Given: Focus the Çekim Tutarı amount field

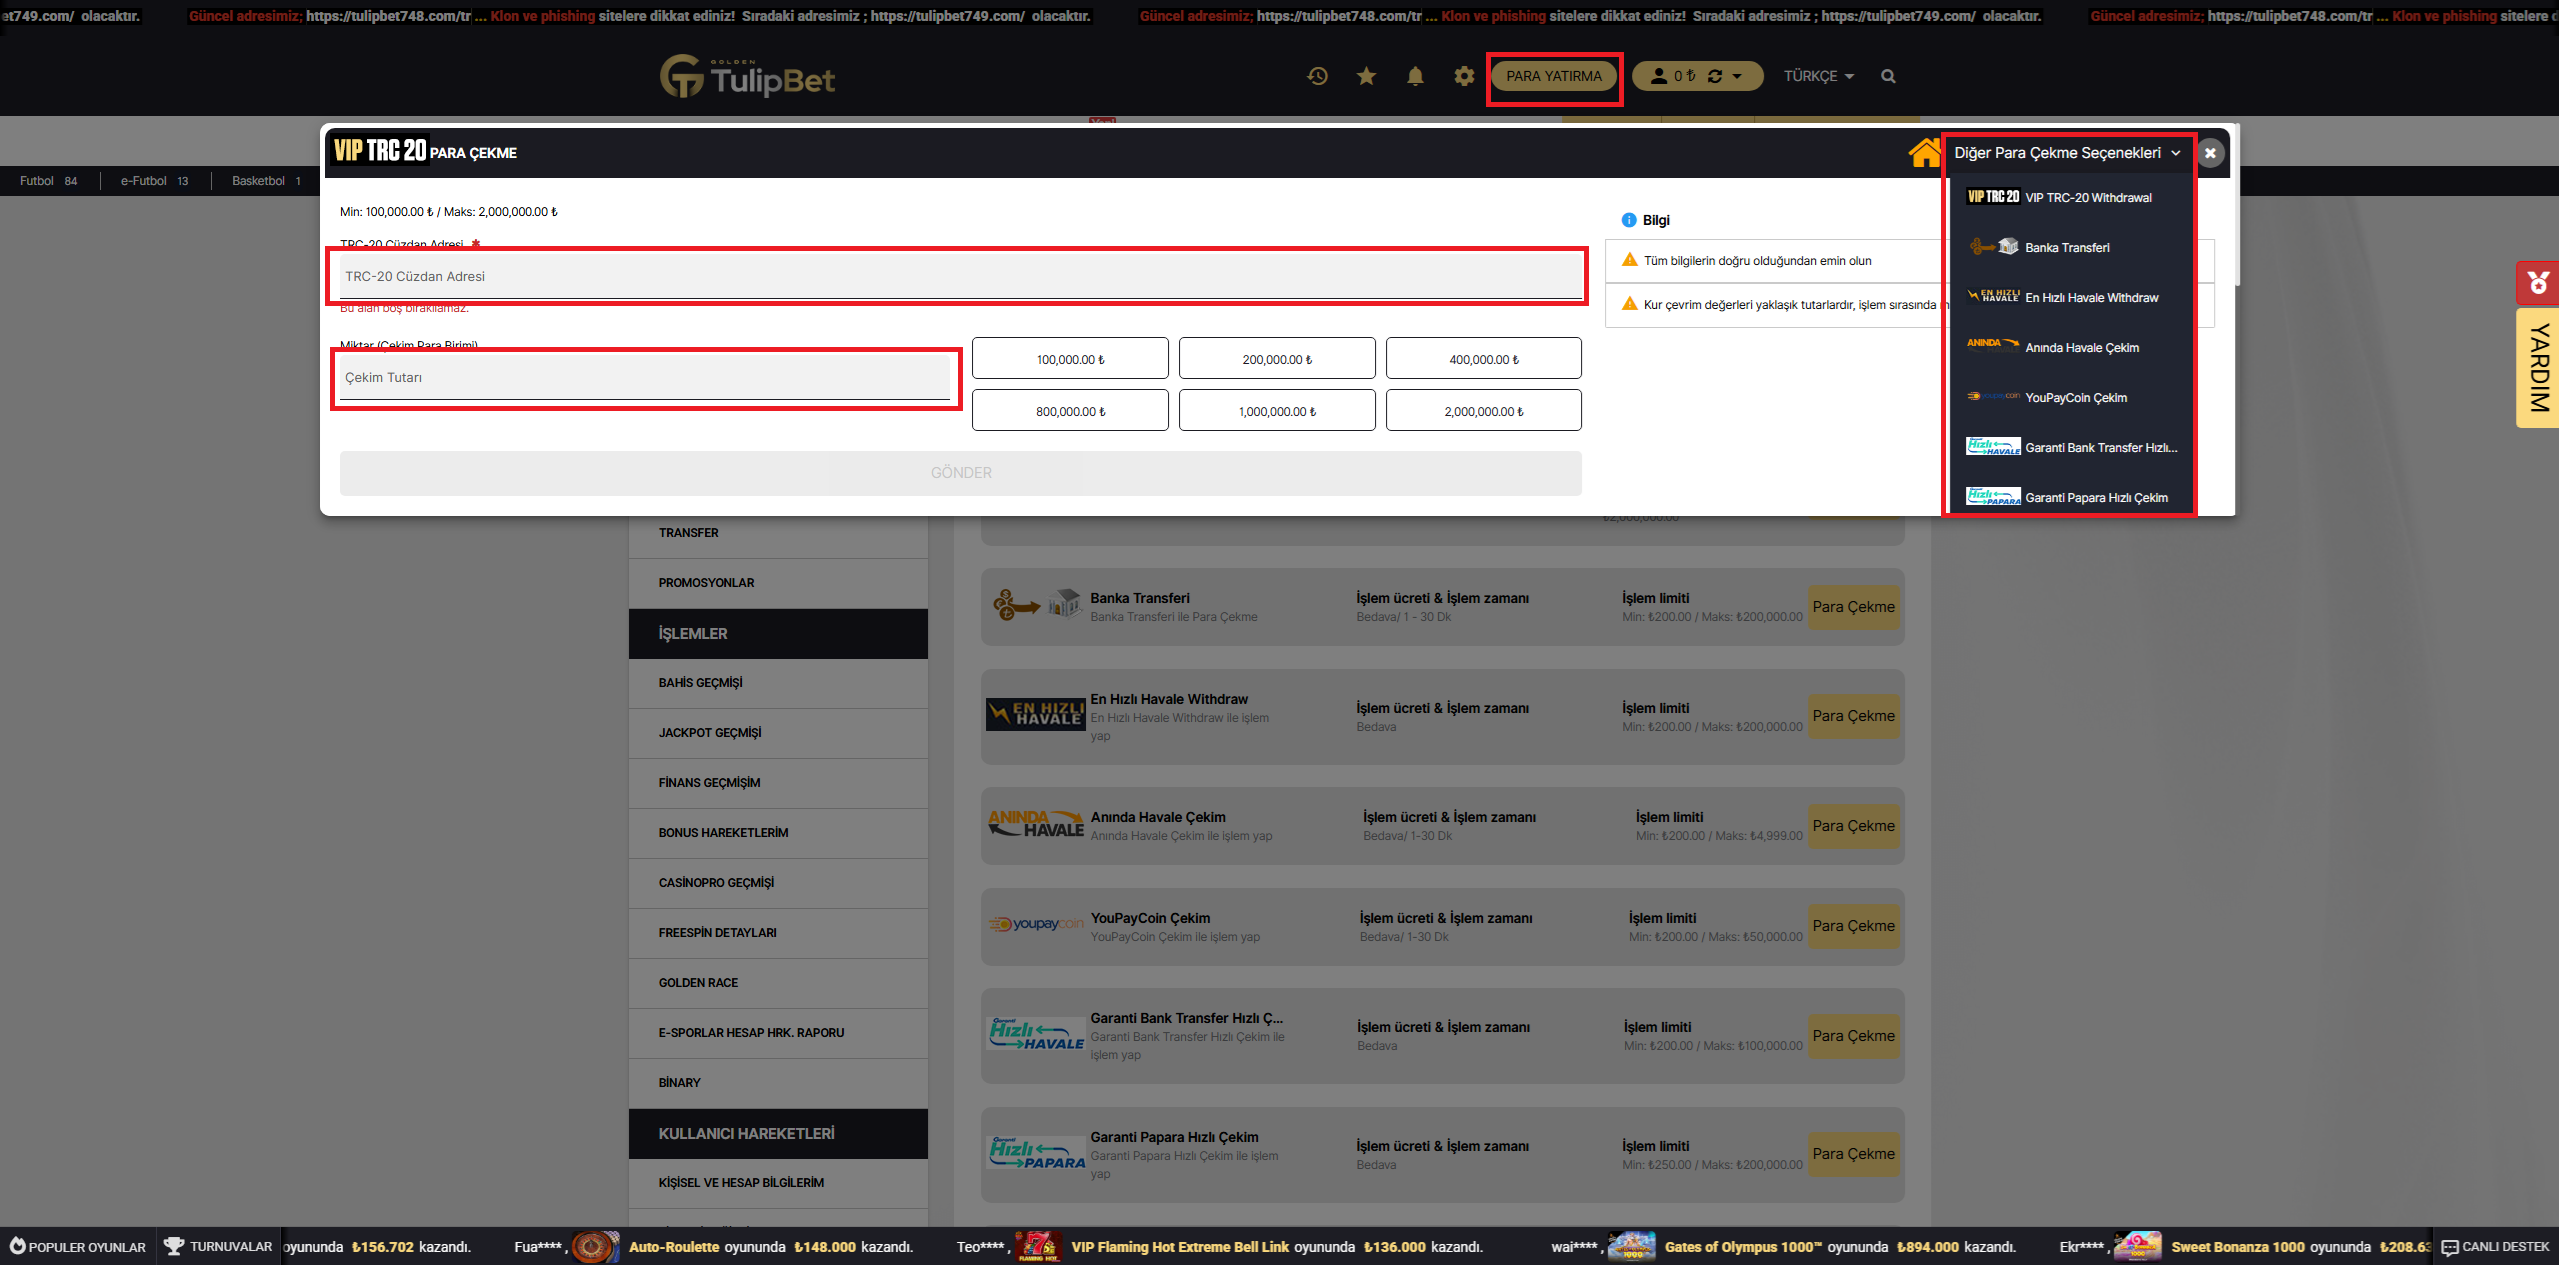Looking at the screenshot, I should [645, 377].
